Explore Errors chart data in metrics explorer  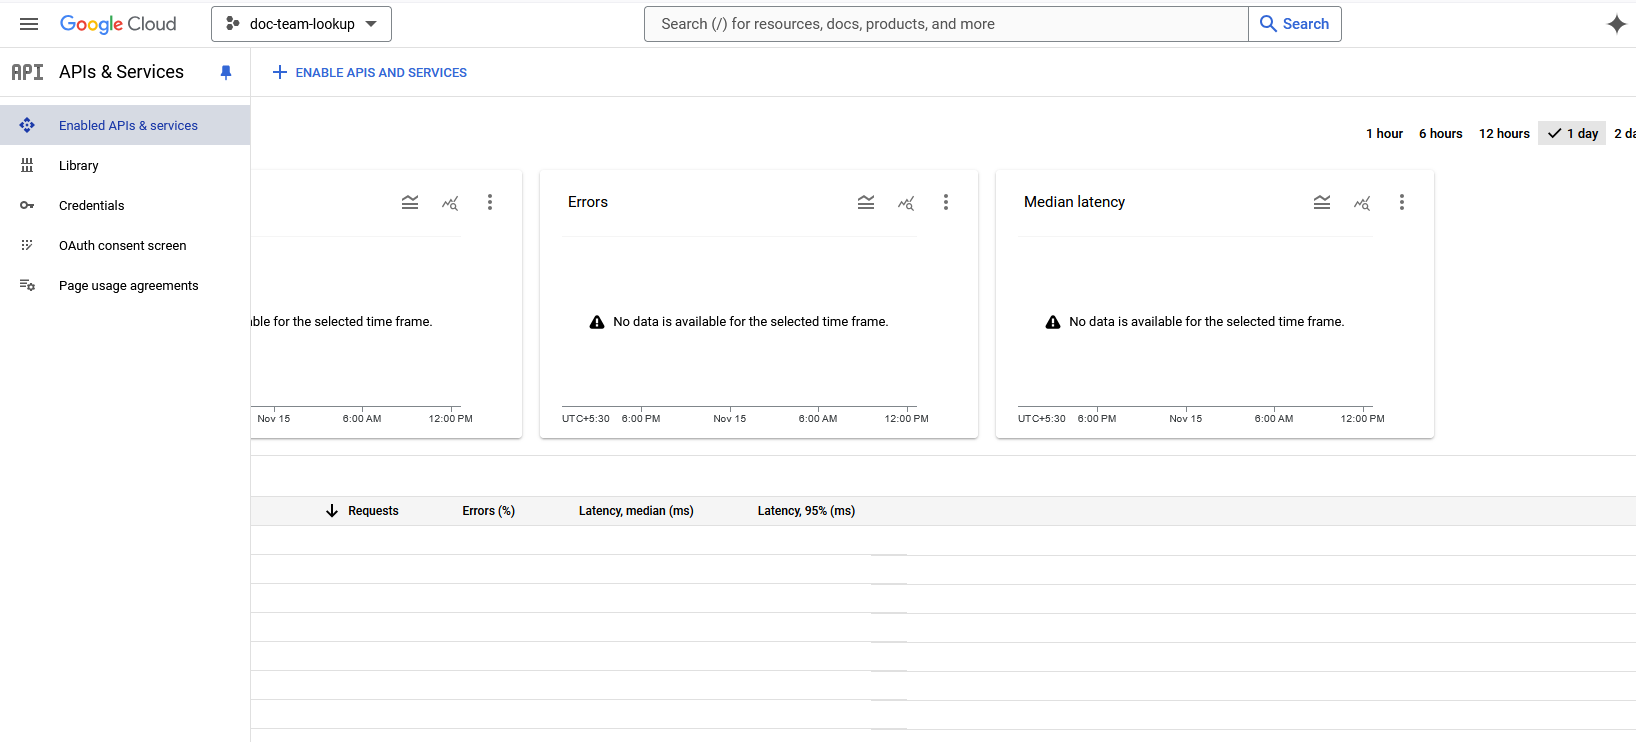pos(906,203)
